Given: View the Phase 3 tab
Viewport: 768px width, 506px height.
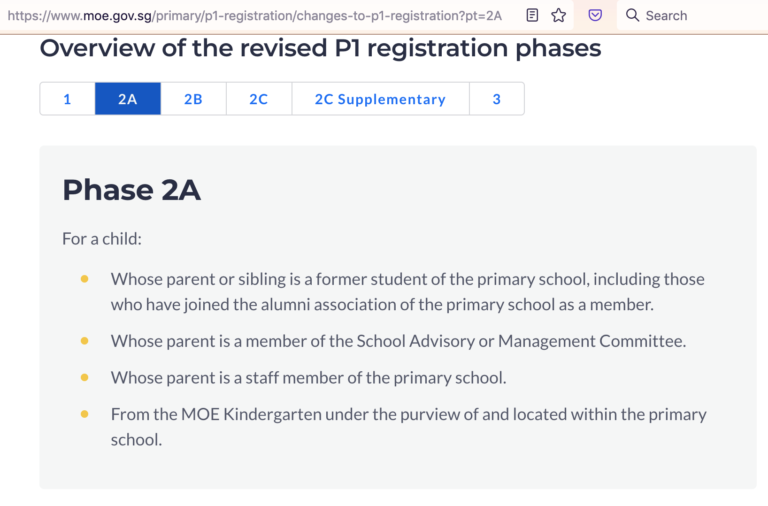Looking at the screenshot, I should pyautogui.click(x=497, y=99).
